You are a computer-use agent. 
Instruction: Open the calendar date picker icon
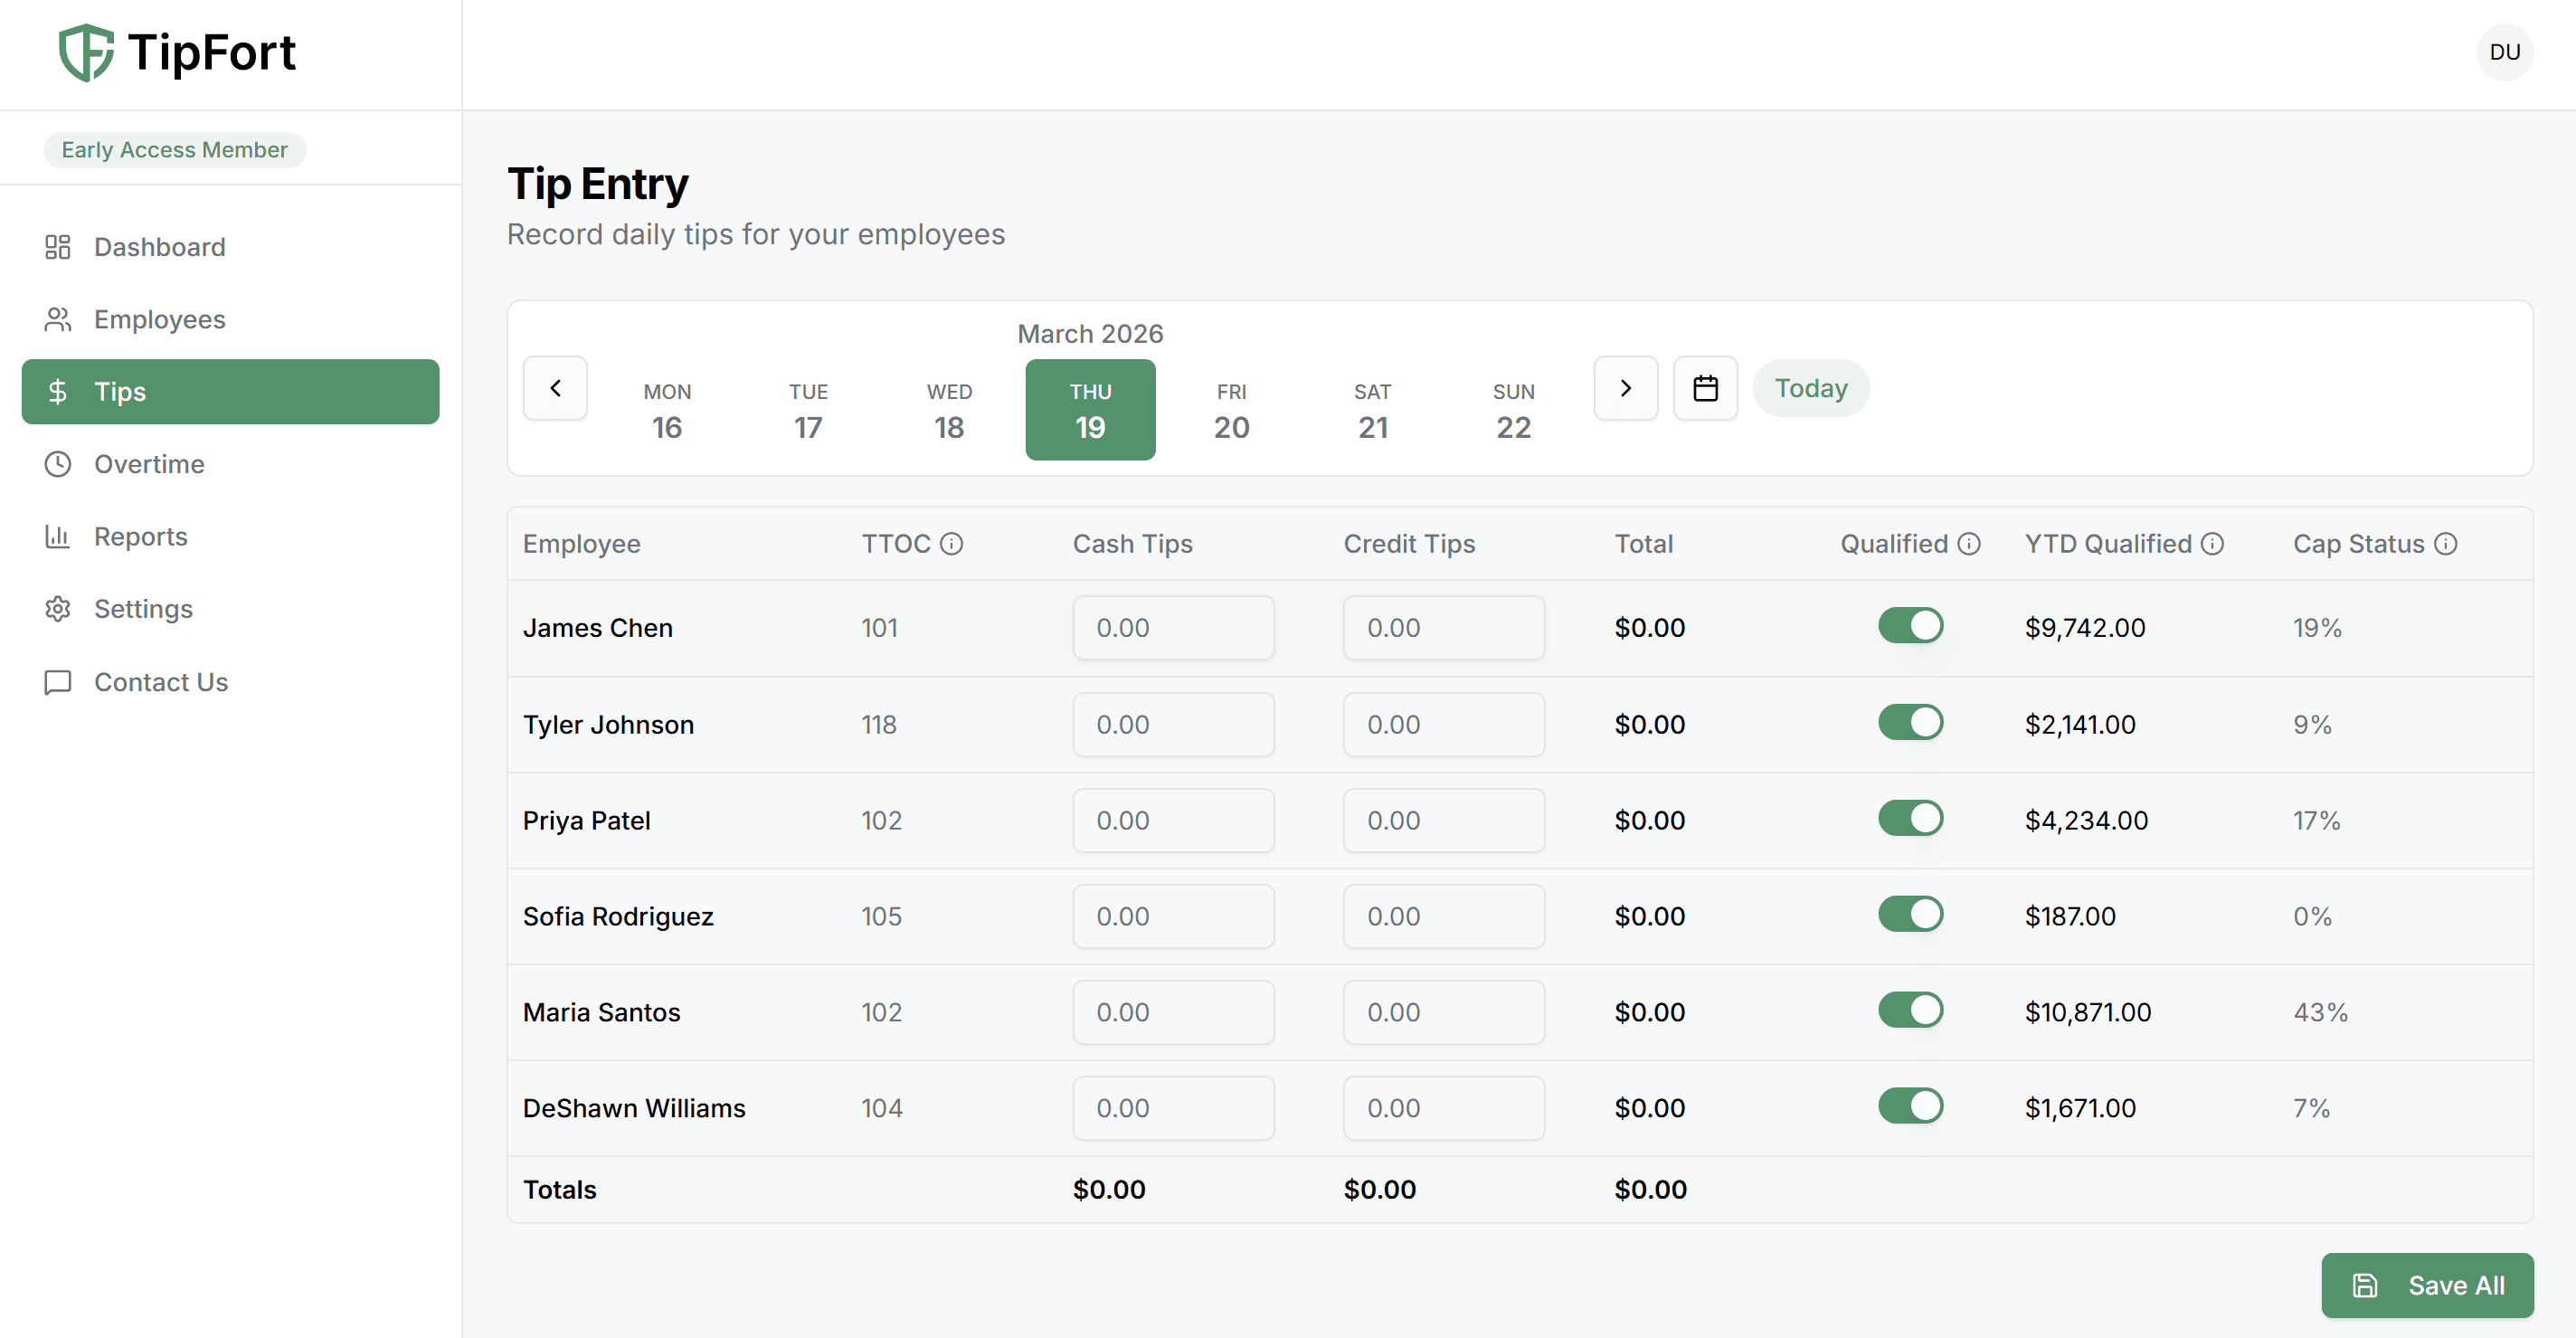point(1705,388)
